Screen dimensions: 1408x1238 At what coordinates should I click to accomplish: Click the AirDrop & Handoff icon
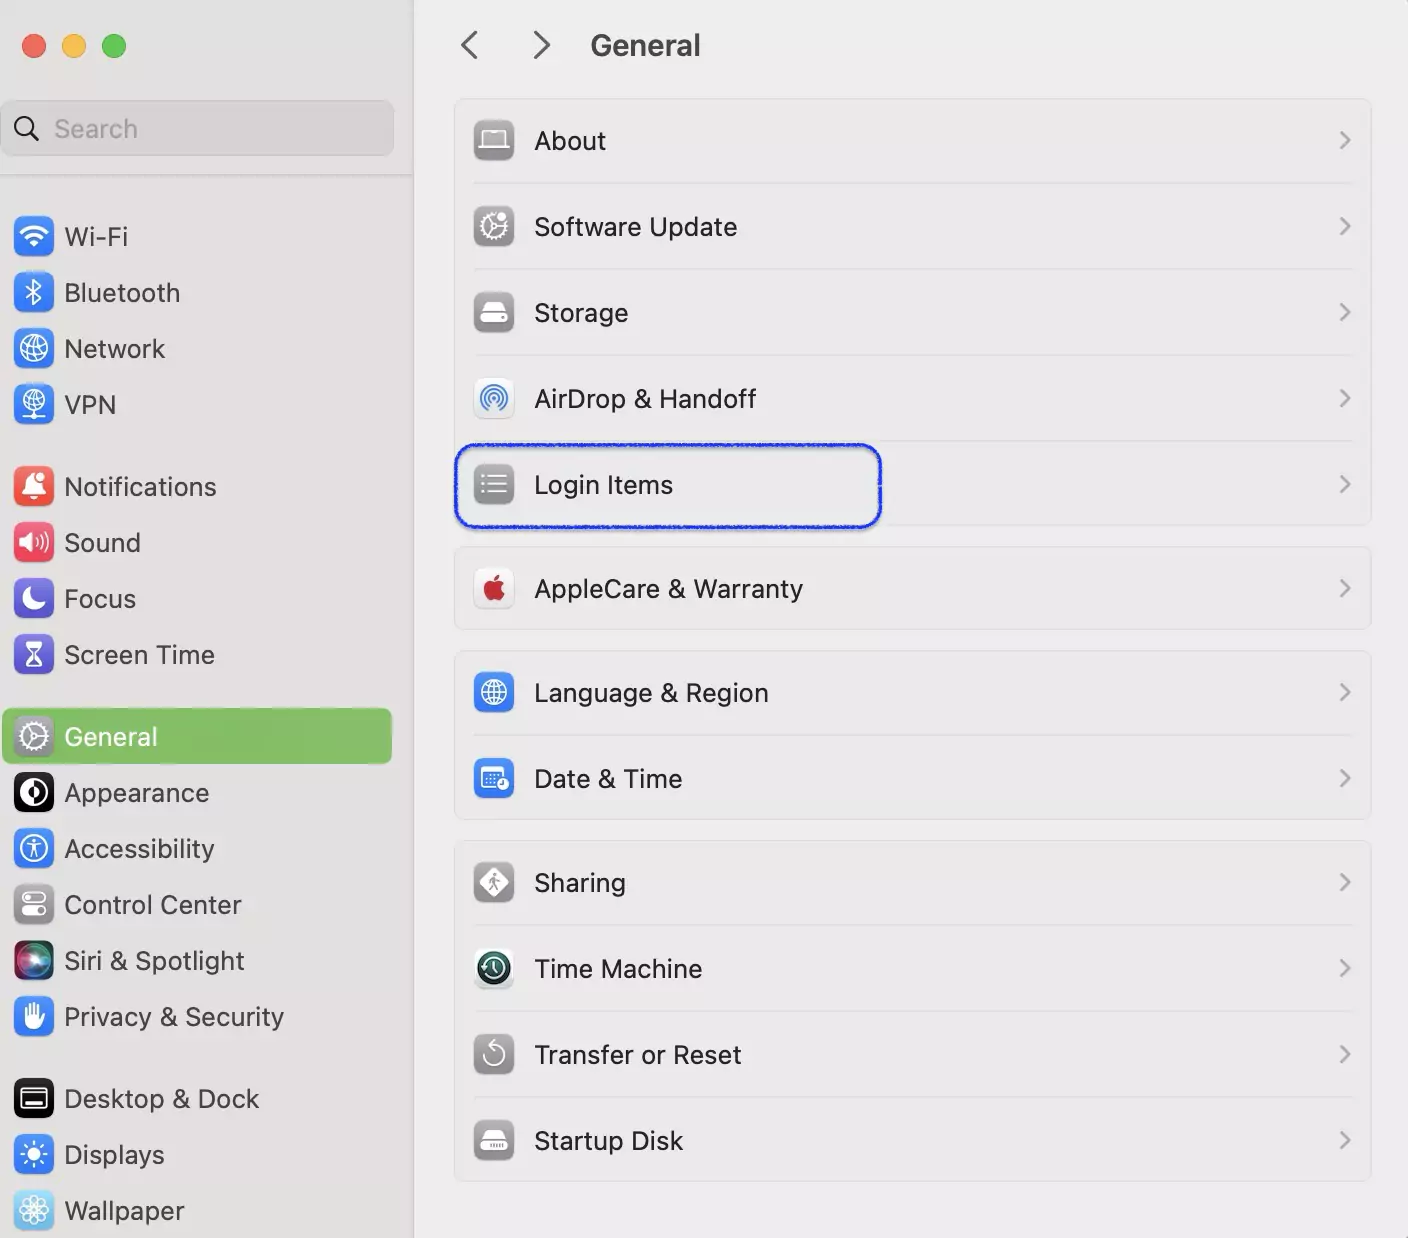[494, 399]
